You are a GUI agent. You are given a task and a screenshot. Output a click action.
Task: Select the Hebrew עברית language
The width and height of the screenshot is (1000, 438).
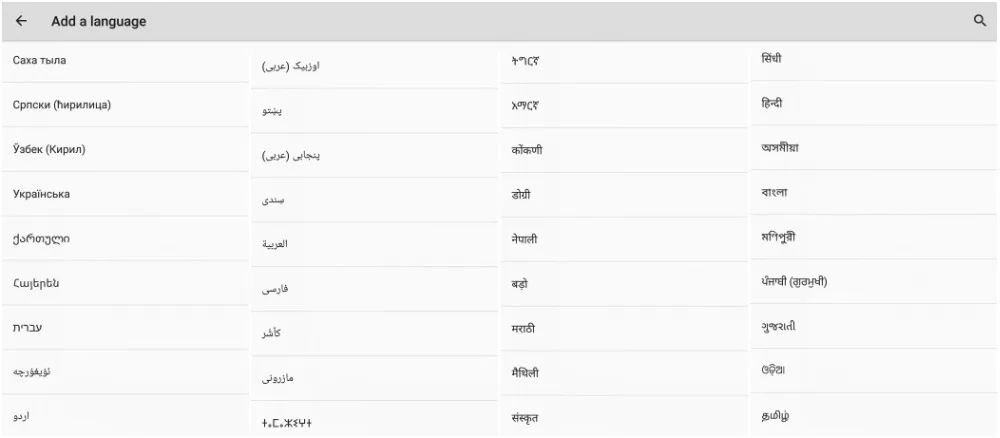pos(125,328)
